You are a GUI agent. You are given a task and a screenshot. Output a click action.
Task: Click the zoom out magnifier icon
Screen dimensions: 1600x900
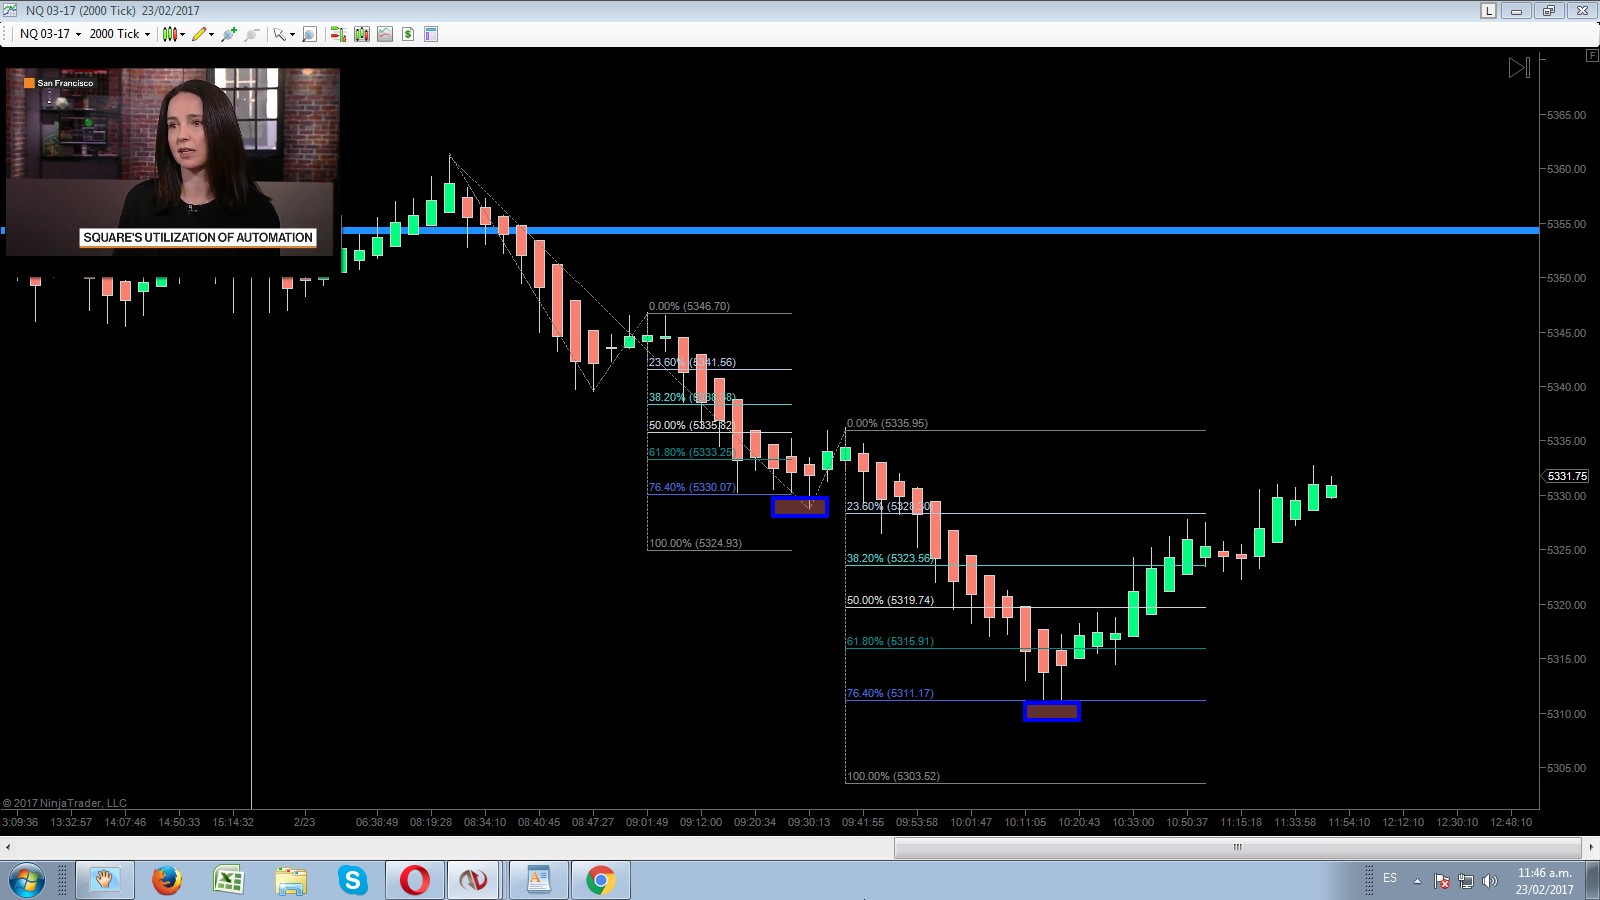coord(252,34)
